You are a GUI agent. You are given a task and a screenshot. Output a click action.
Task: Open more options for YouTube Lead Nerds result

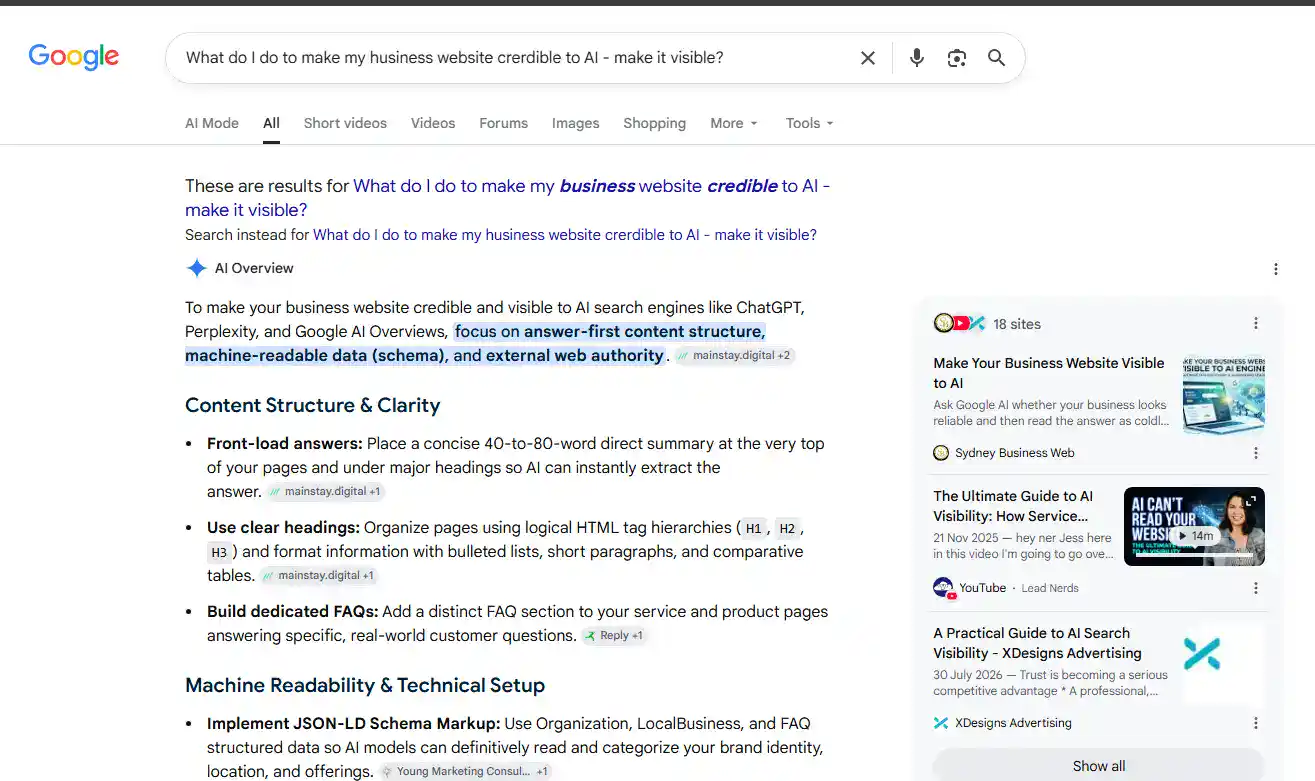(x=1256, y=588)
